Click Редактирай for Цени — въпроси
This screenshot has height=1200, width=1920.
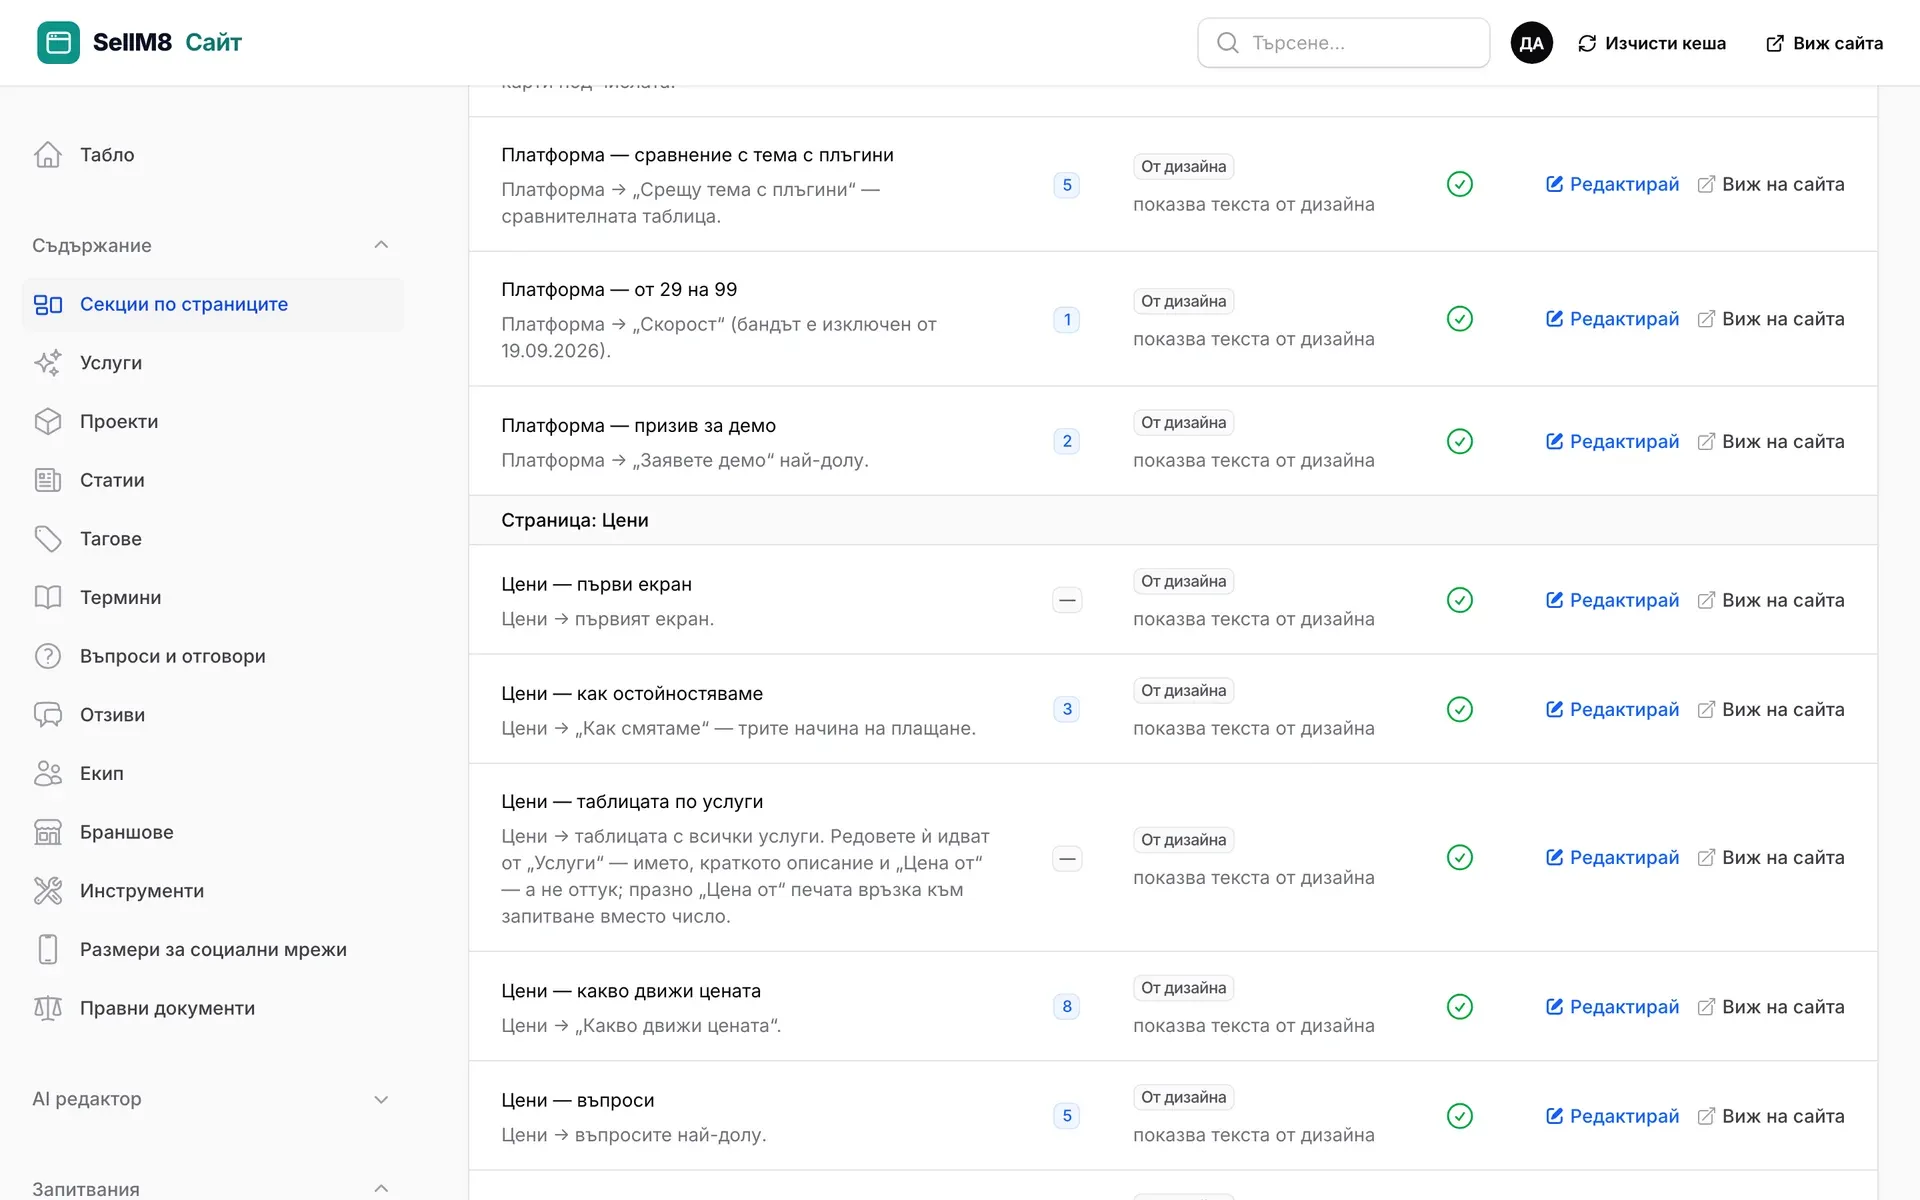click(x=1612, y=1116)
